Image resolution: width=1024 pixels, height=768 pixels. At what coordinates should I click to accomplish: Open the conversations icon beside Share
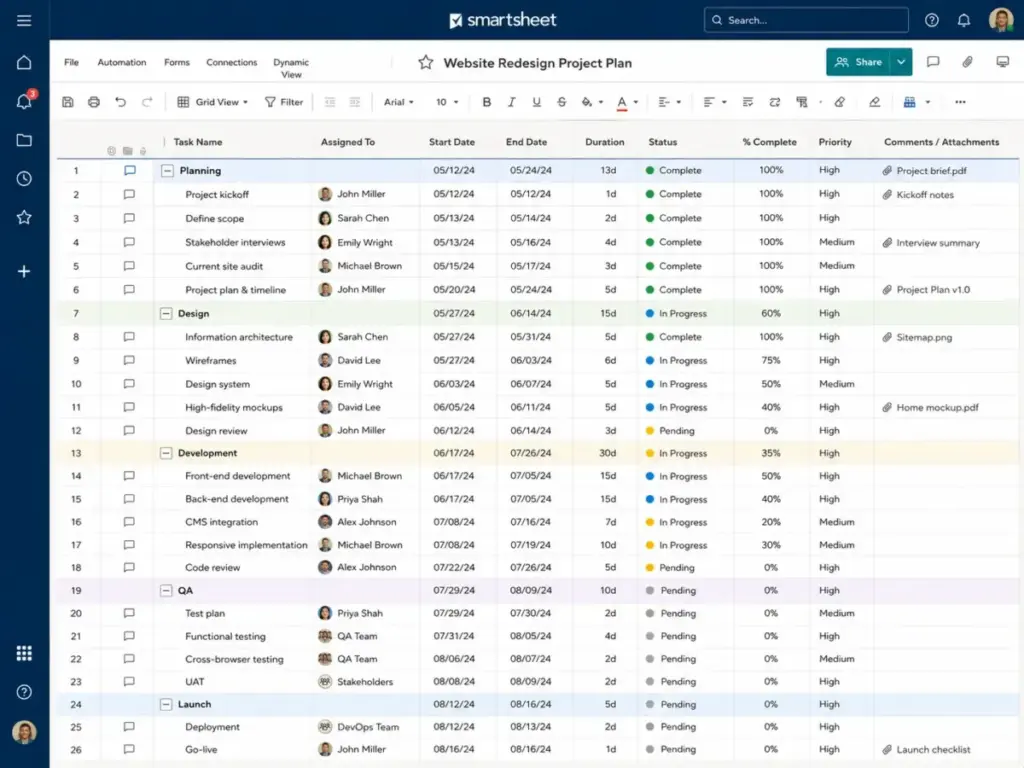click(933, 62)
